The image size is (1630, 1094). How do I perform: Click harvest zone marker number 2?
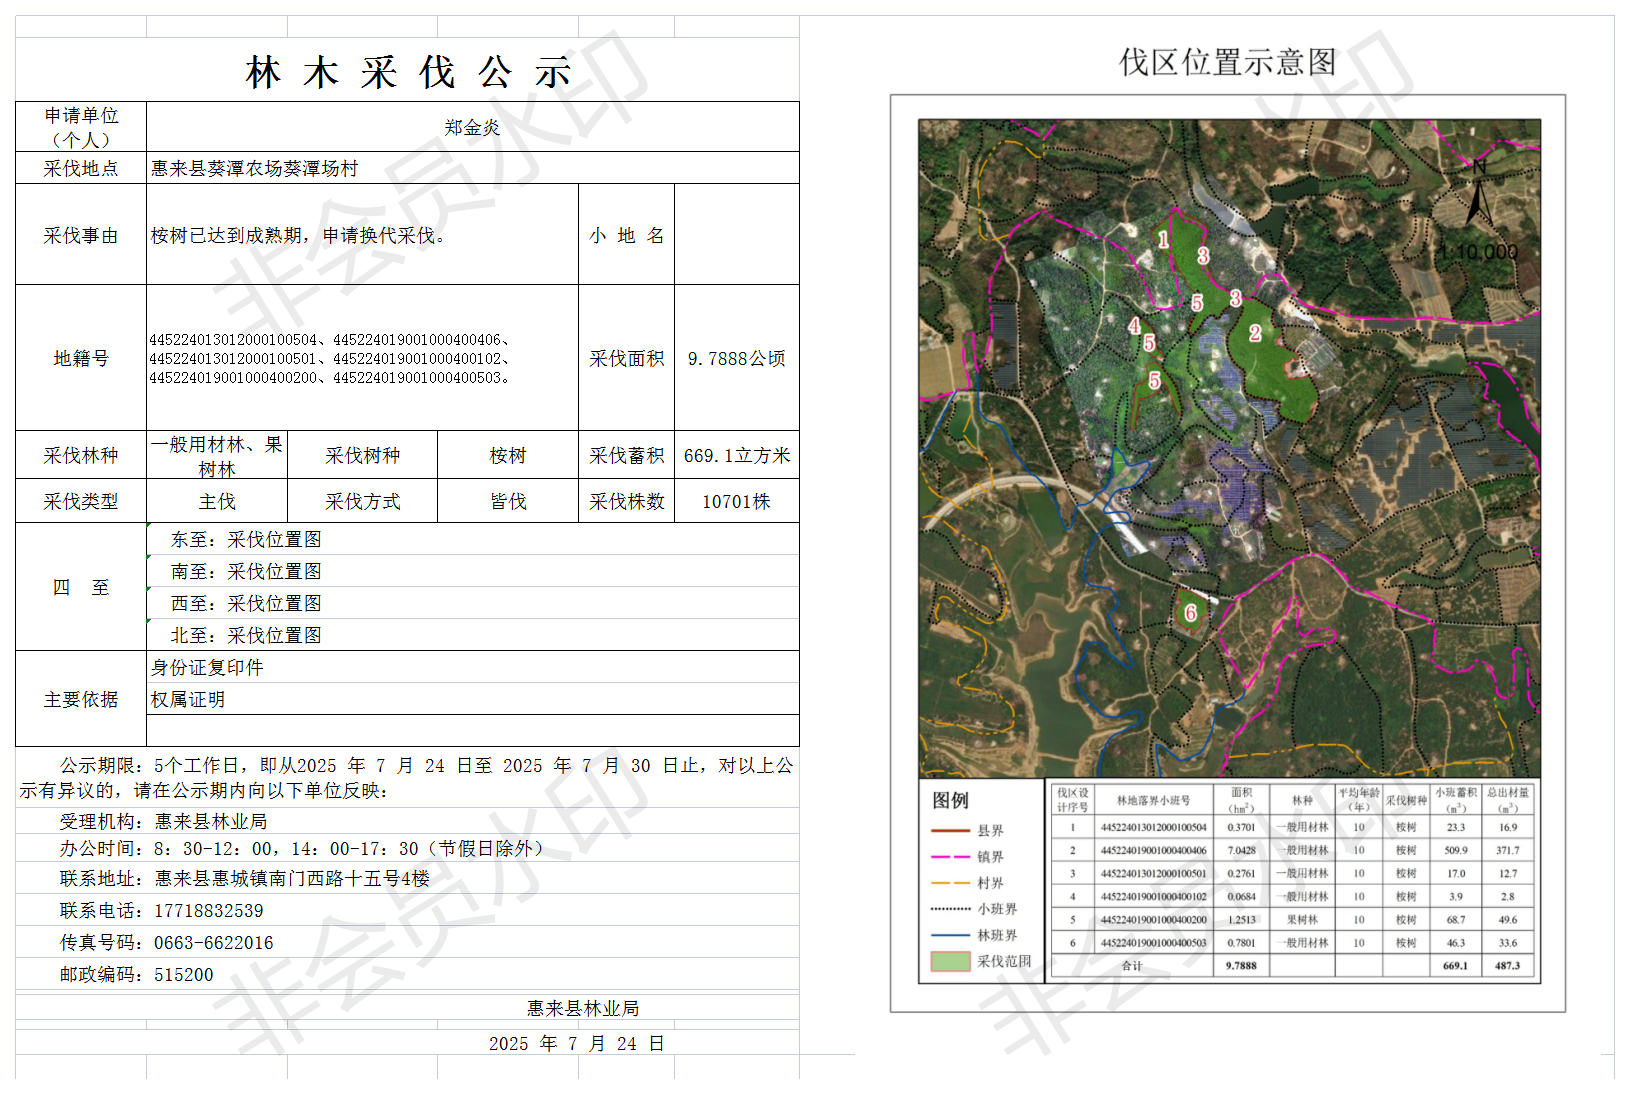1254,333
